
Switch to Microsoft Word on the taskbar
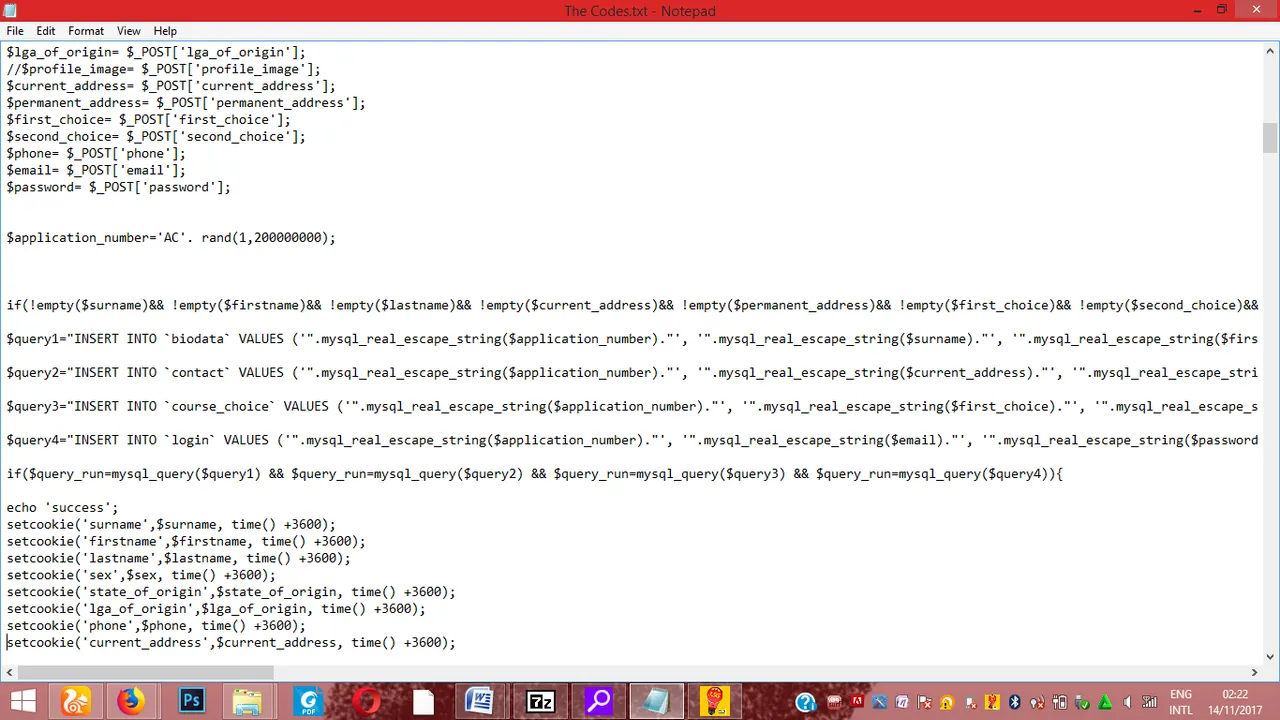point(480,701)
